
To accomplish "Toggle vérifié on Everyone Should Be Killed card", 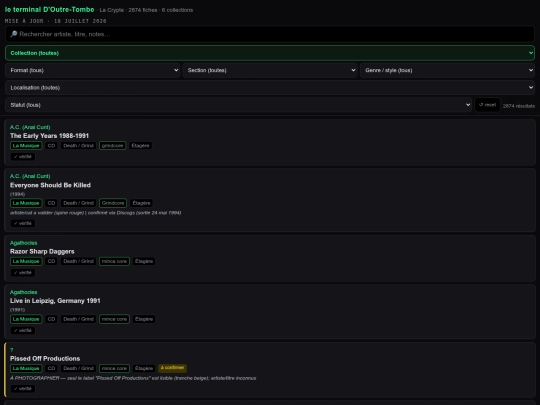I will (23, 224).
